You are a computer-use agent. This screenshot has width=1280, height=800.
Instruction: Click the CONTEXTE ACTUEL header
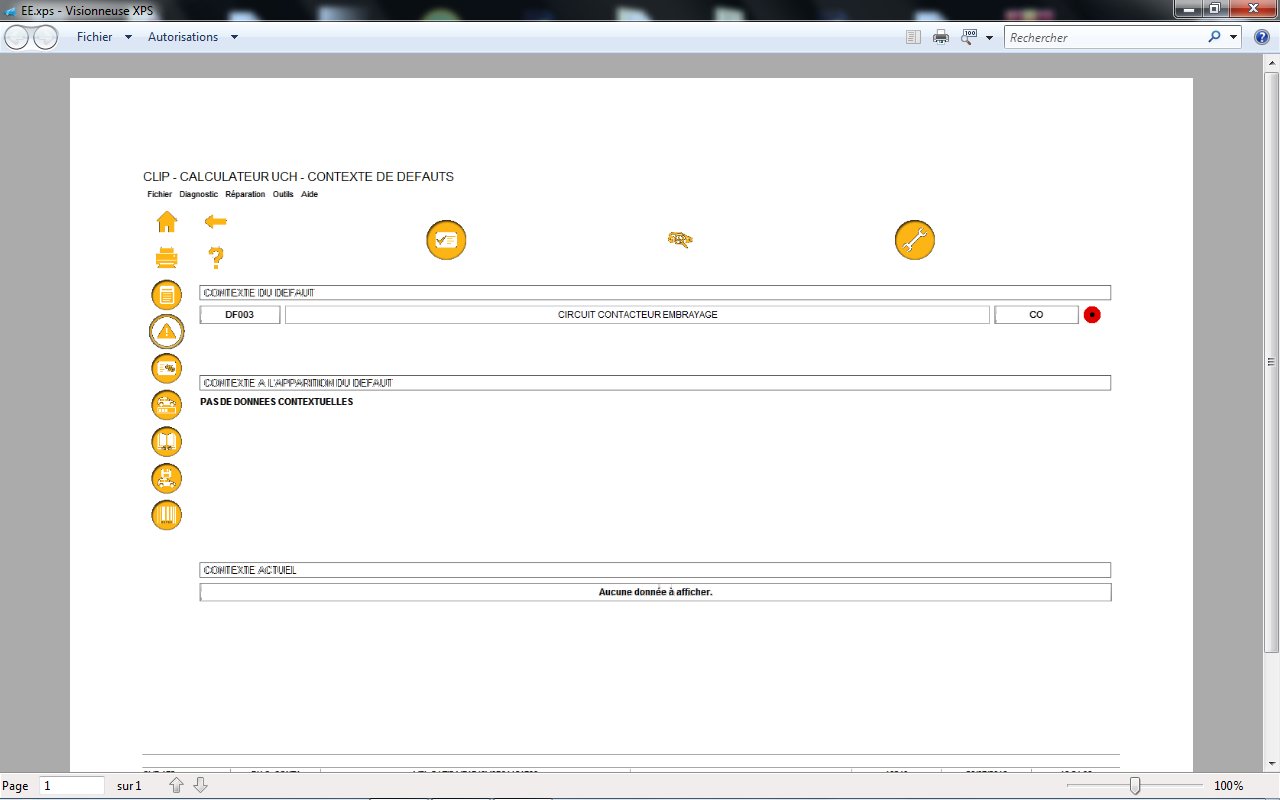(x=655, y=570)
